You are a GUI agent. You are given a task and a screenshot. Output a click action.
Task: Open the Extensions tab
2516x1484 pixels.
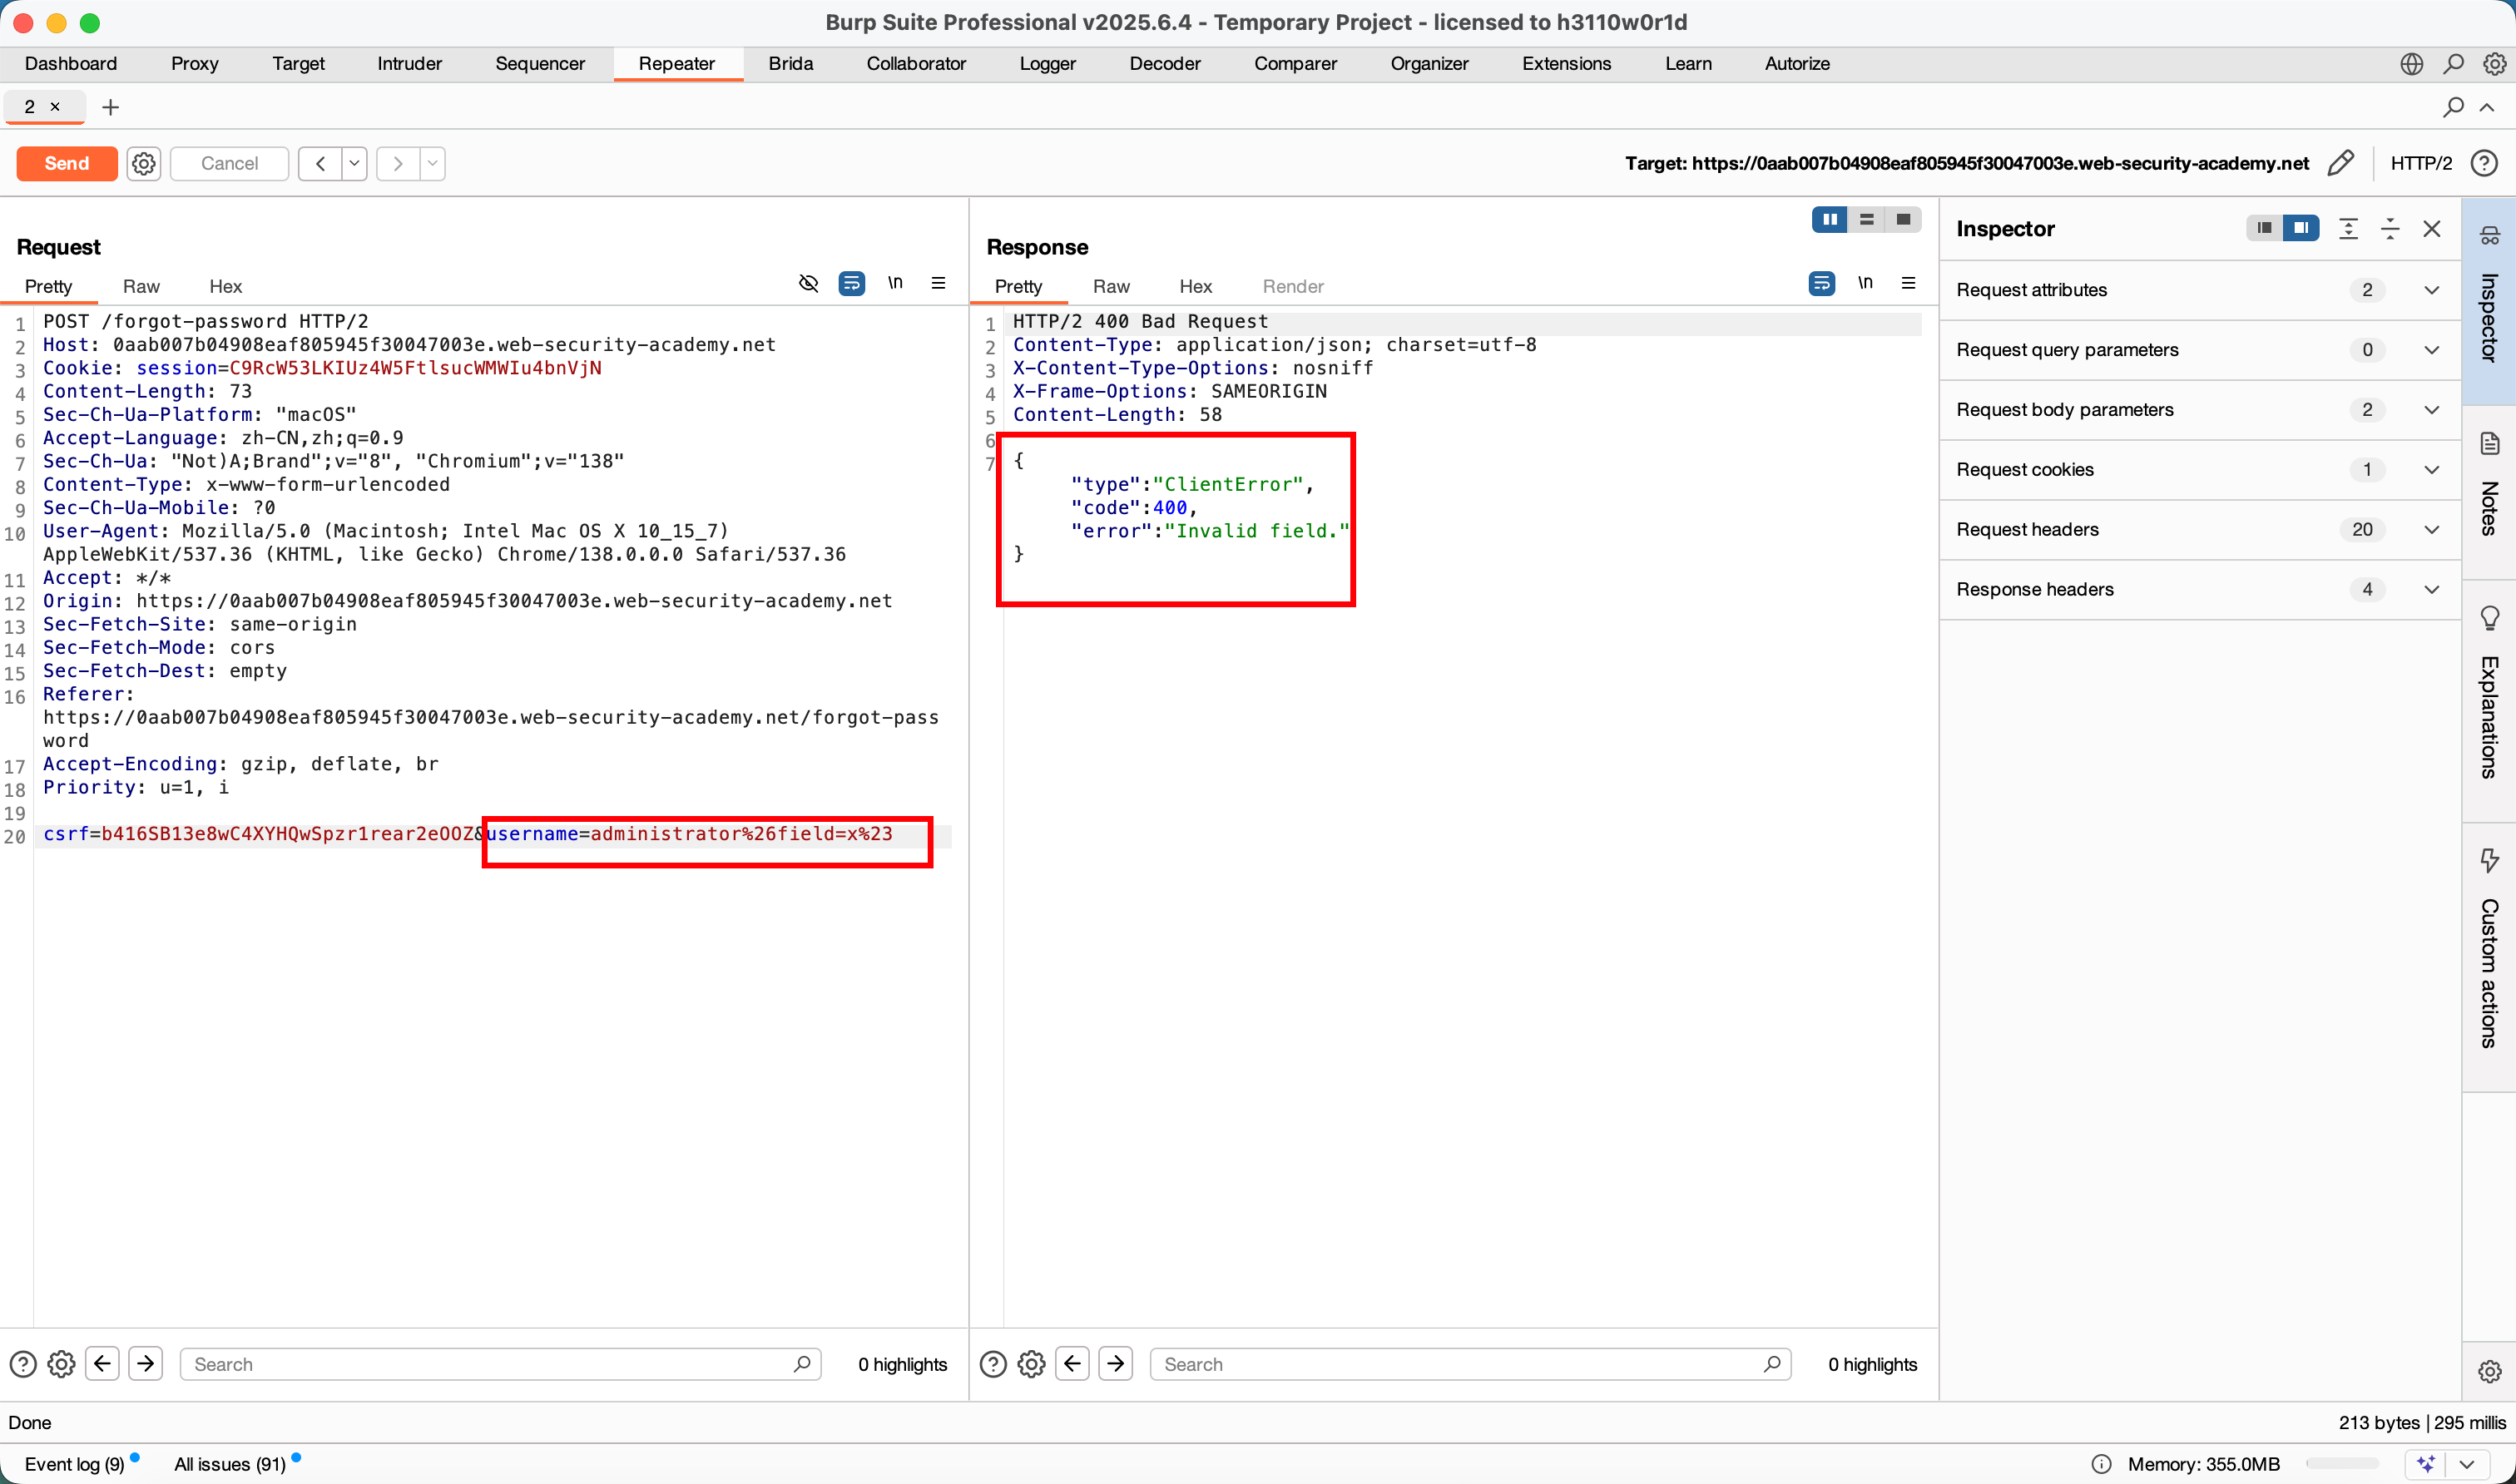pyautogui.click(x=1566, y=64)
